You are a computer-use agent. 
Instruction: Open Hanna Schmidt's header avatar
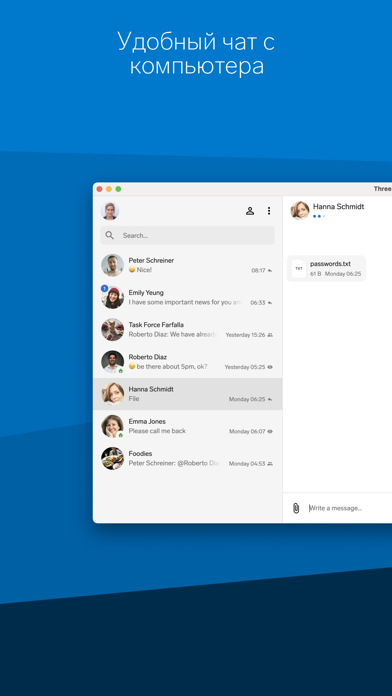(300, 210)
